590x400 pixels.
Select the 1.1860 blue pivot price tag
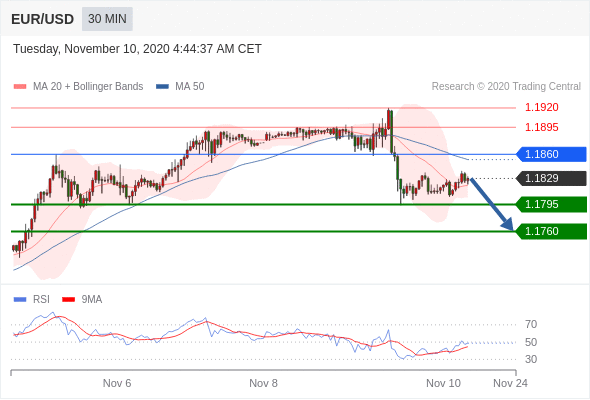pos(552,154)
